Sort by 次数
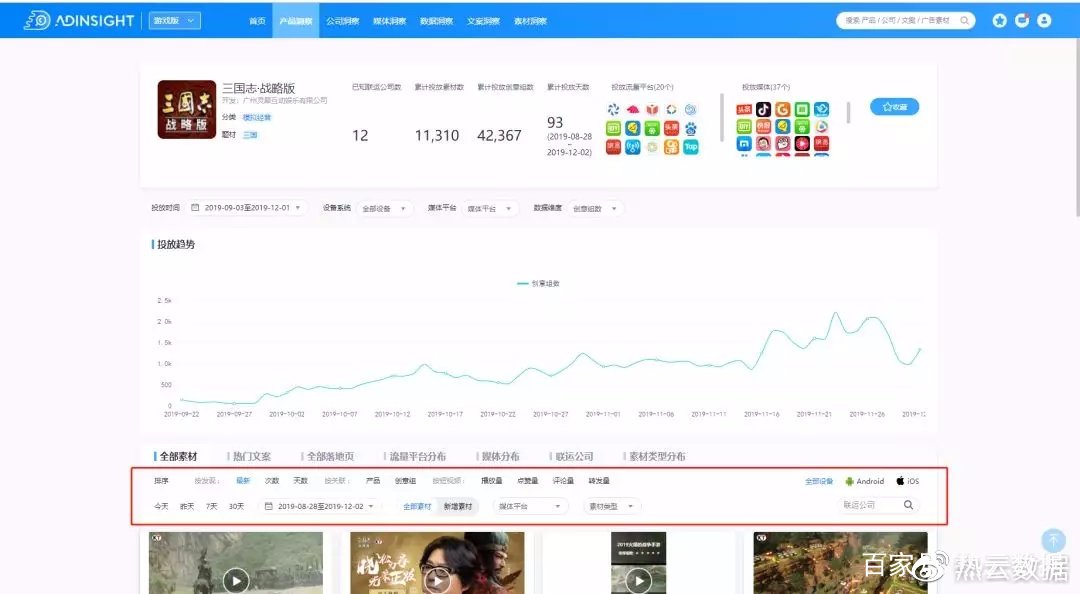 point(272,481)
